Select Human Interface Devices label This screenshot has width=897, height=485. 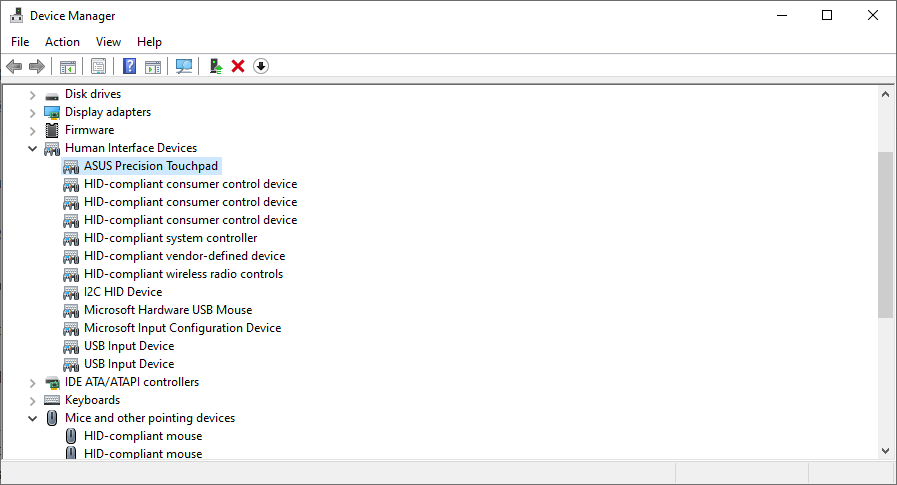tap(131, 148)
